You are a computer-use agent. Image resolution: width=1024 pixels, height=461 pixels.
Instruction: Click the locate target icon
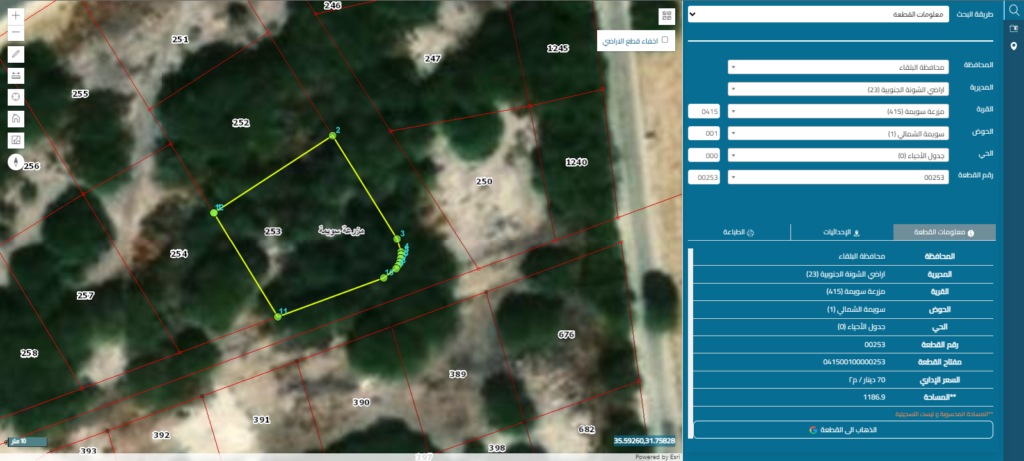tap(16, 97)
